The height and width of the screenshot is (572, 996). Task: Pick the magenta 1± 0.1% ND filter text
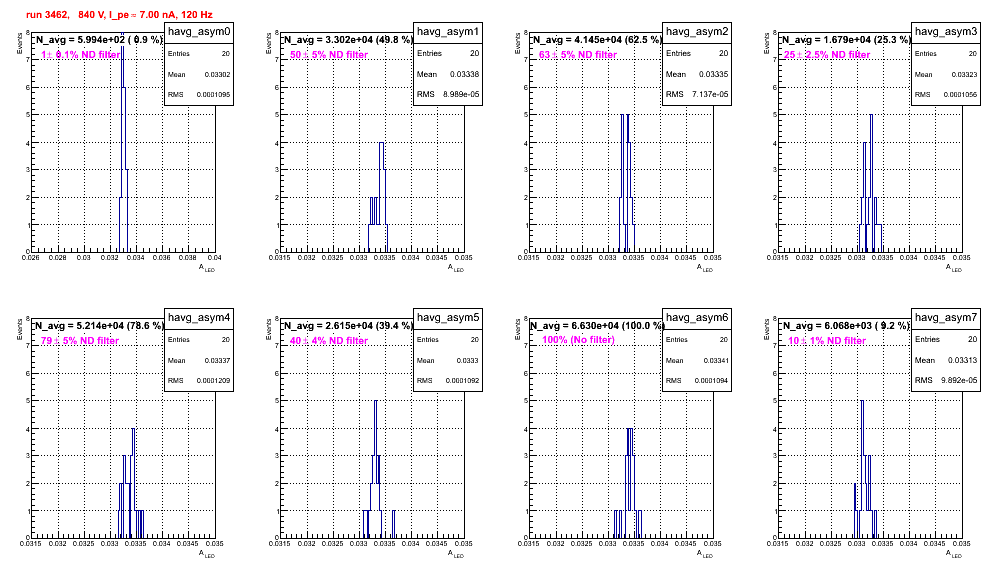[x=80, y=55]
